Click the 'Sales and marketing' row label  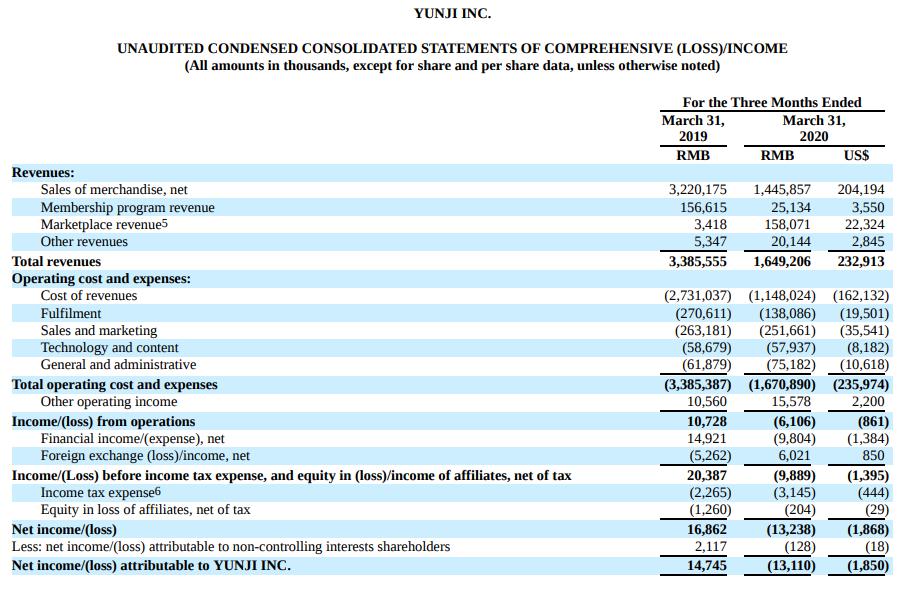coord(98,330)
